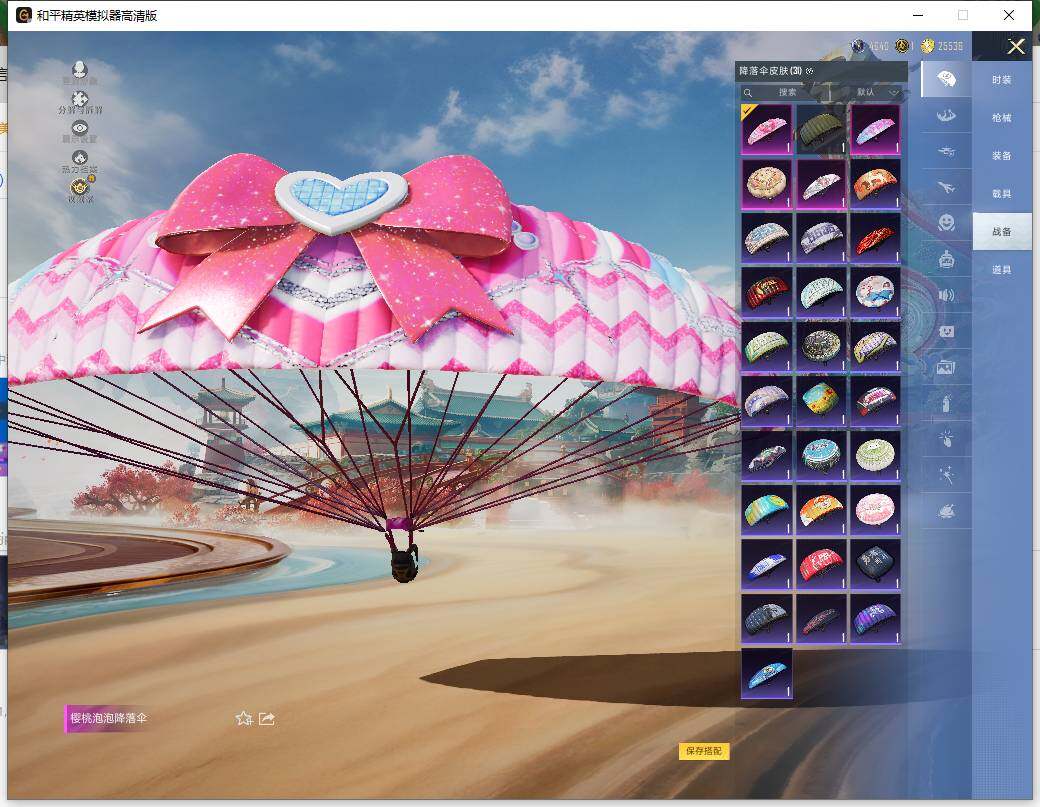Select the red parachute with white characters
This screenshot has height=807, width=1040.
pos(821,564)
